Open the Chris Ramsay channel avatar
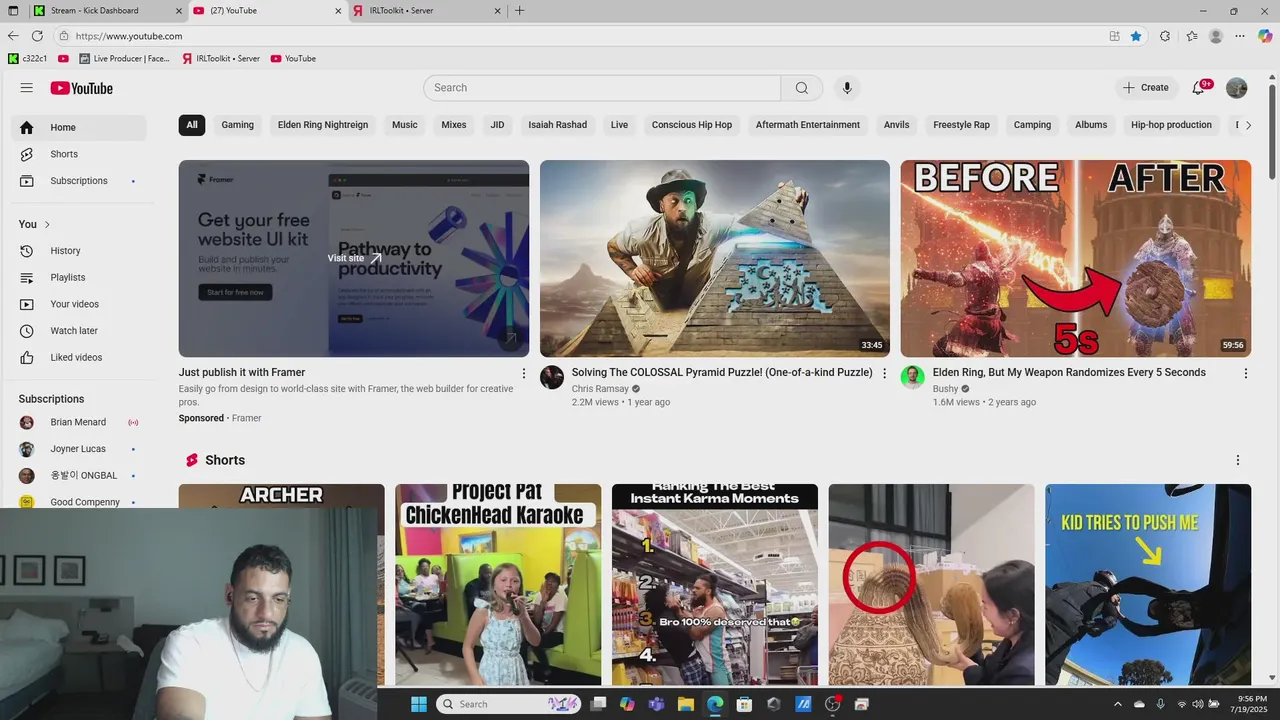1280x720 pixels. click(x=552, y=377)
